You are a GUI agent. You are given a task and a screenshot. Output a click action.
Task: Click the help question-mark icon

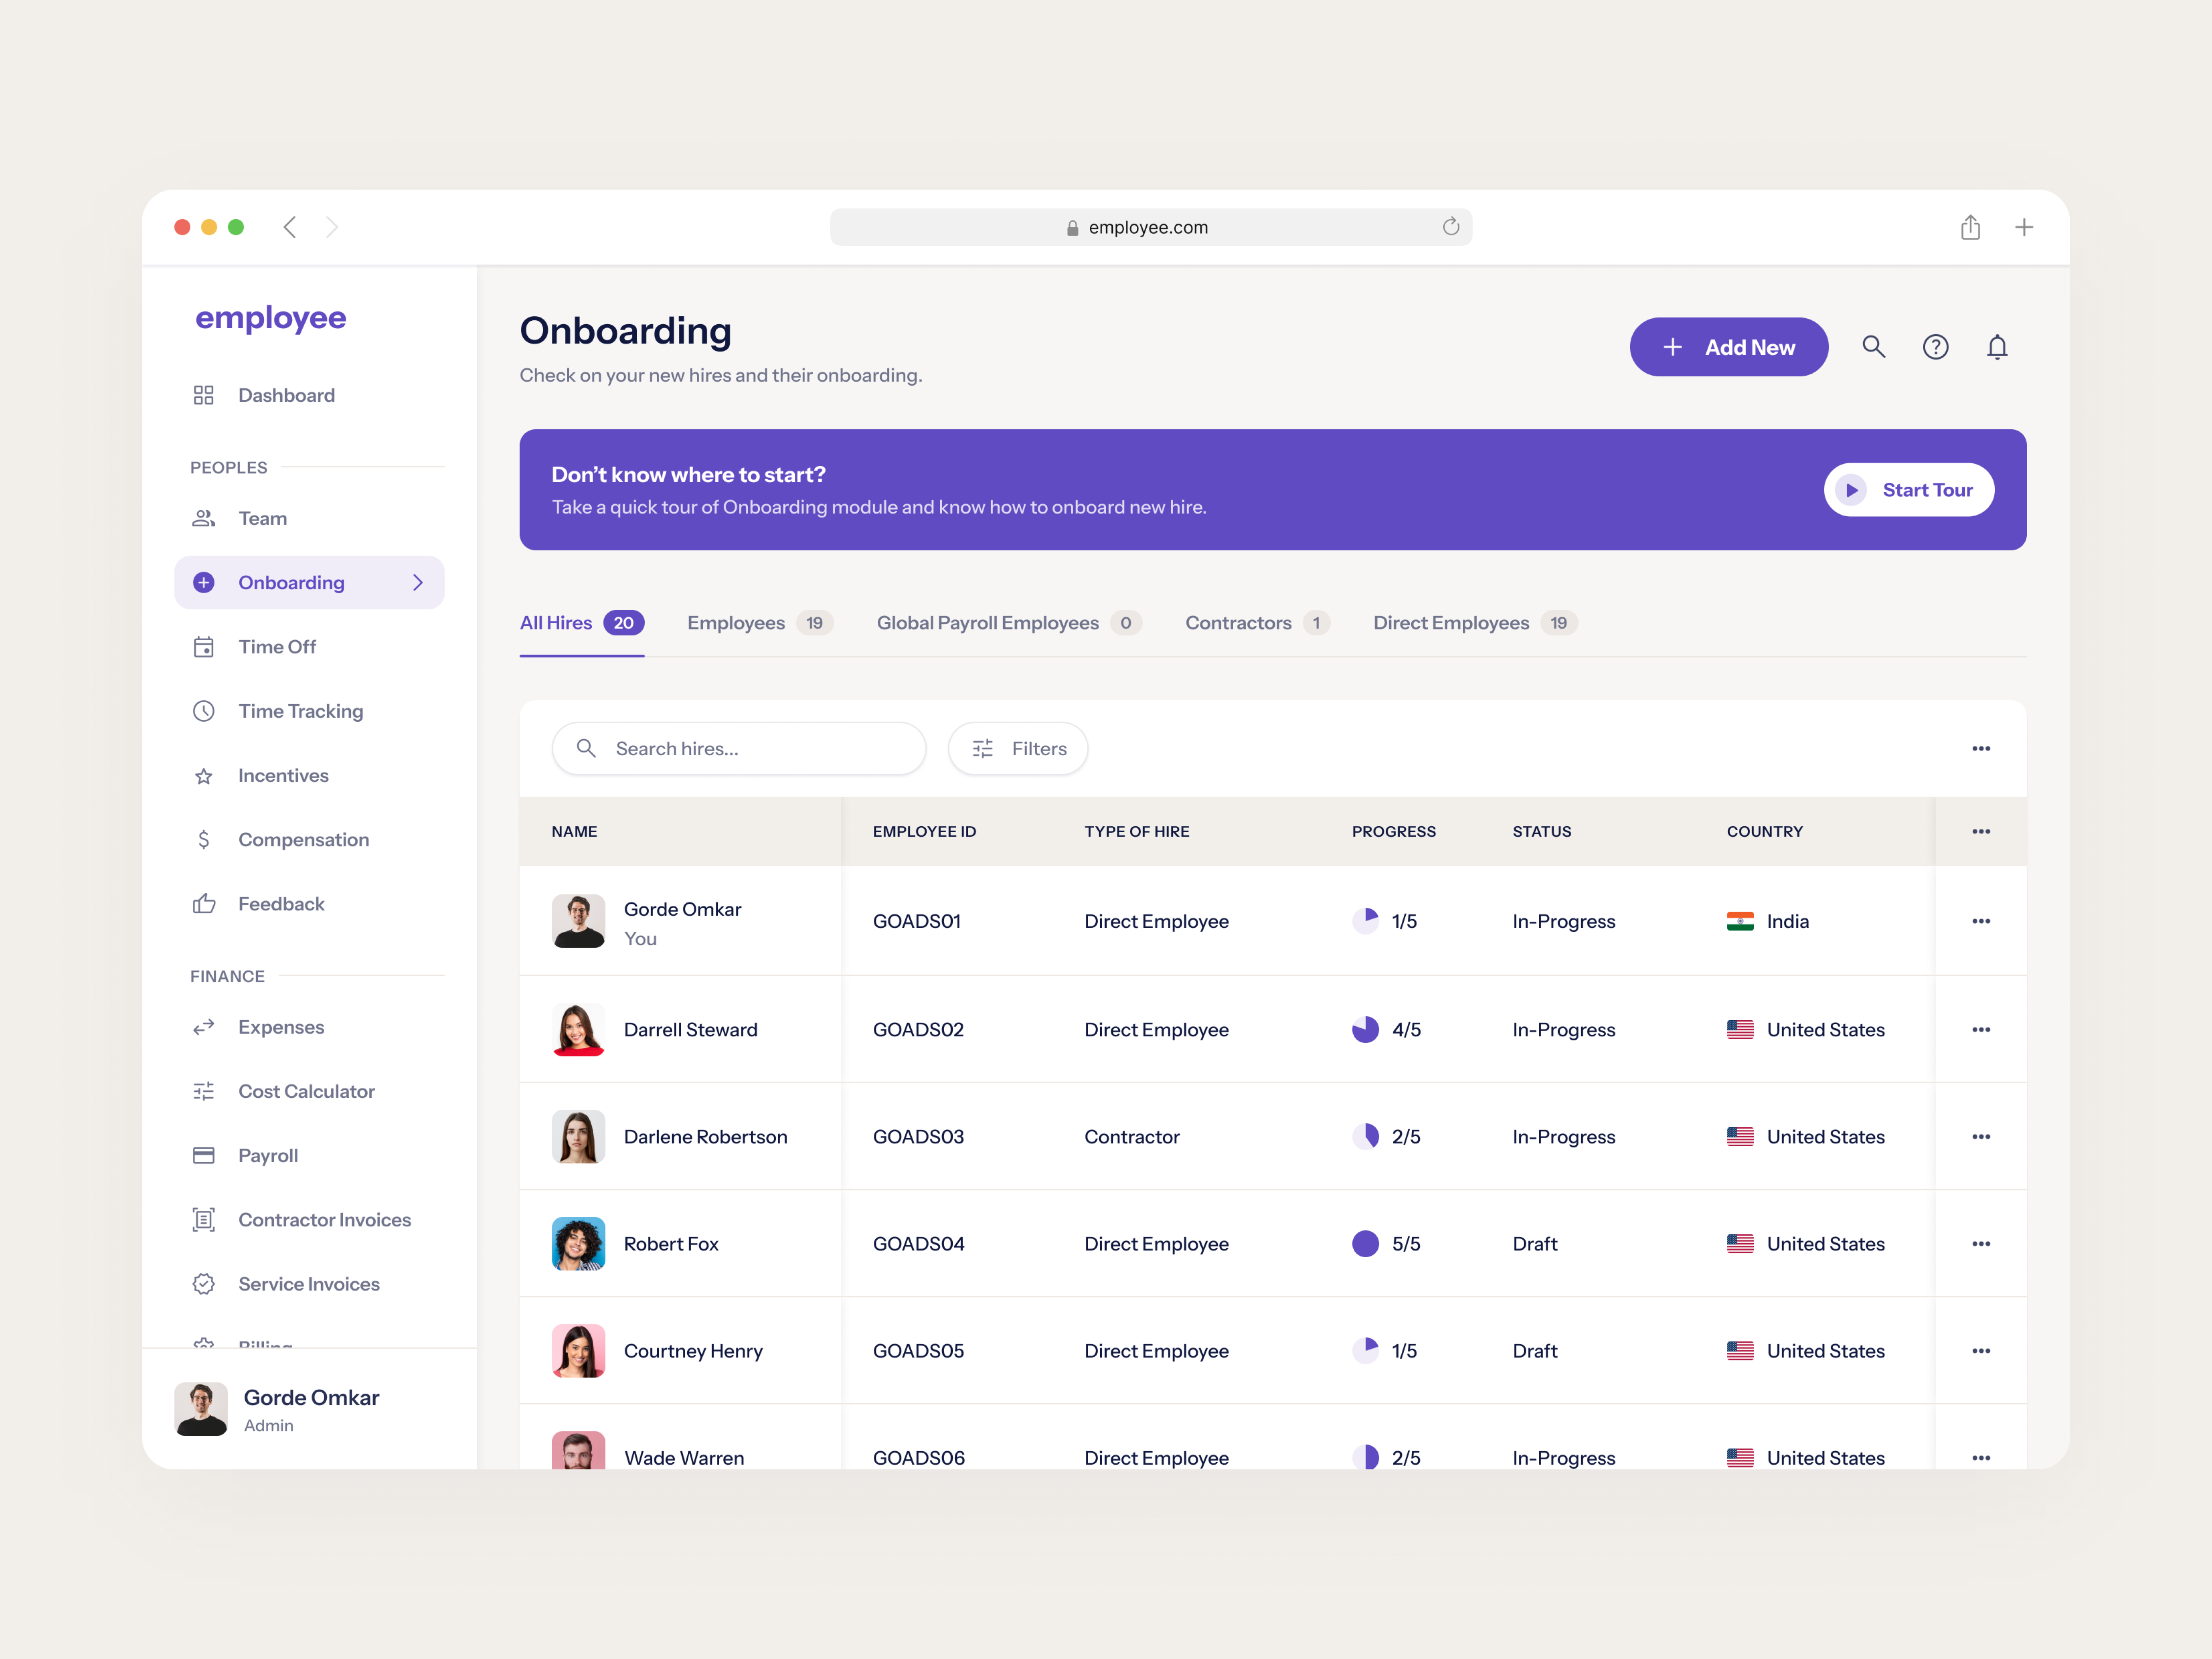click(x=1936, y=346)
